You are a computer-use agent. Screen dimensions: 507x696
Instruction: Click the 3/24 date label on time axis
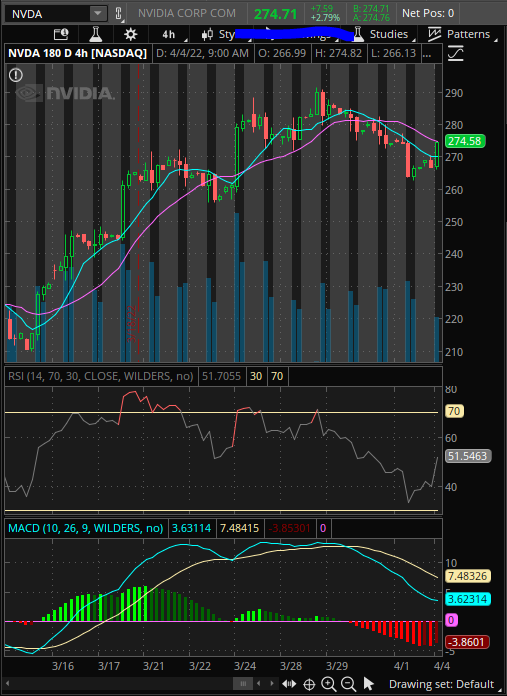coord(245,666)
